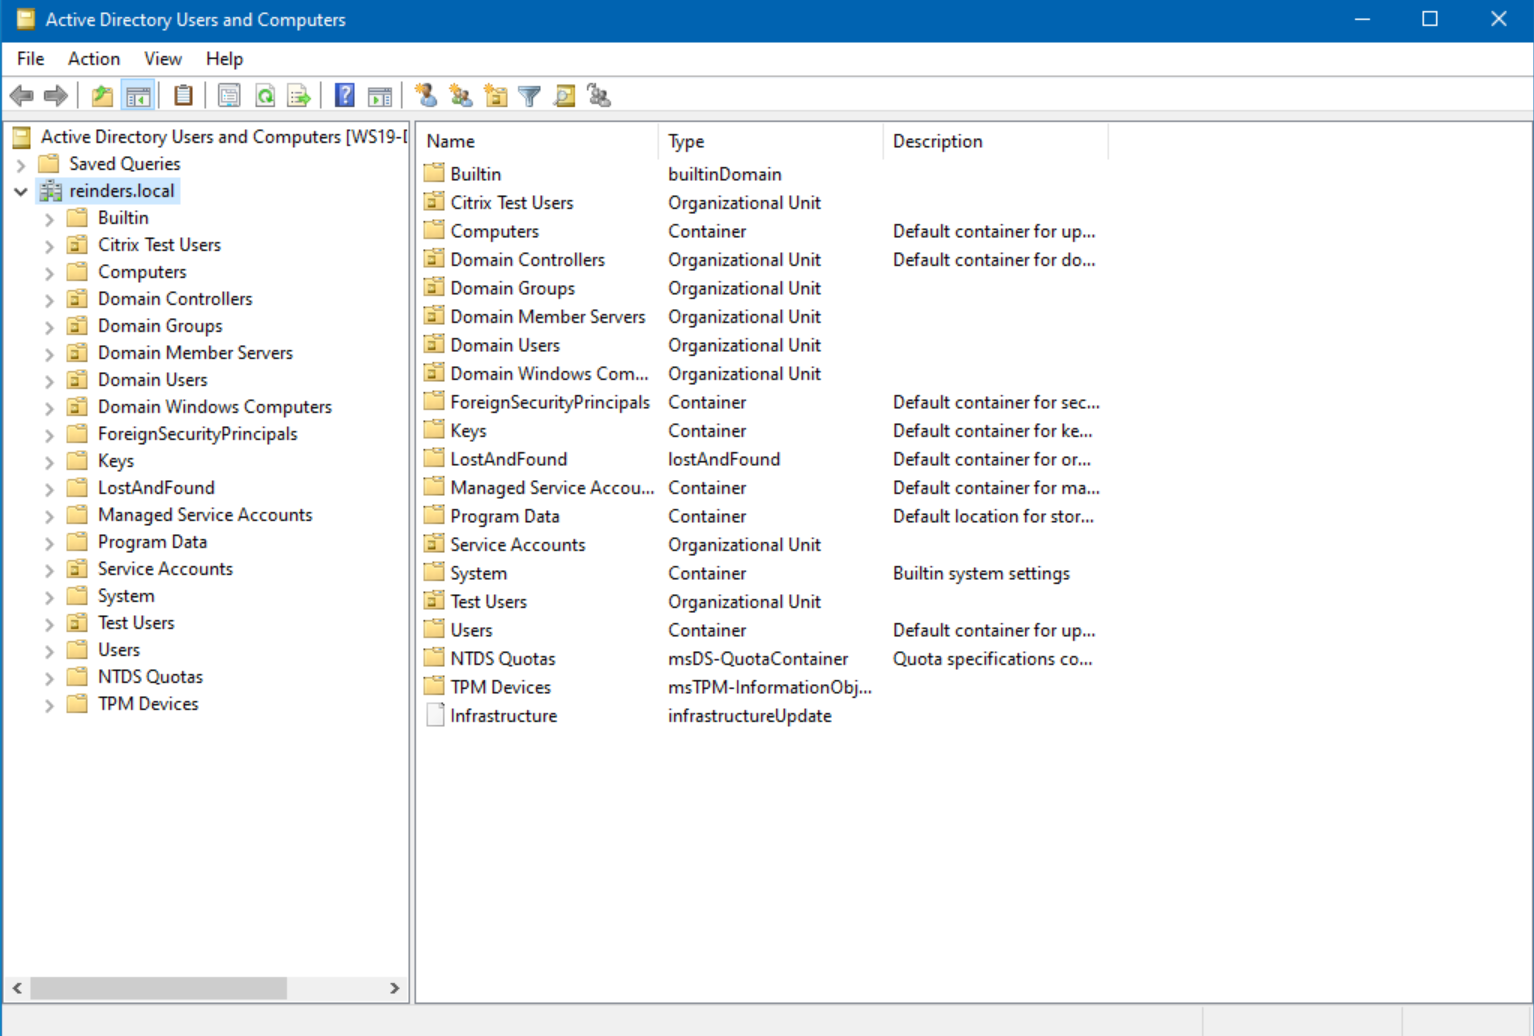Open the View menu

point(162,58)
